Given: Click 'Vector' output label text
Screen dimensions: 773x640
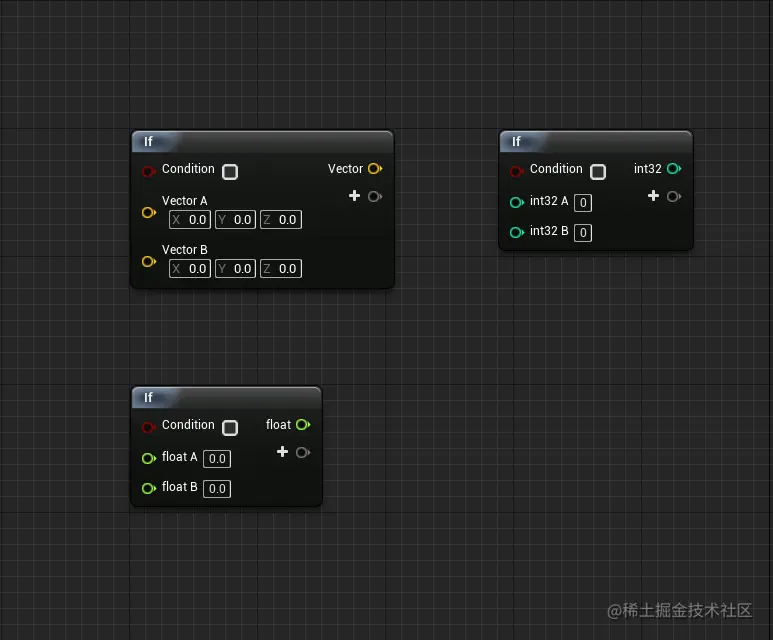Looking at the screenshot, I should pyautogui.click(x=345, y=169).
